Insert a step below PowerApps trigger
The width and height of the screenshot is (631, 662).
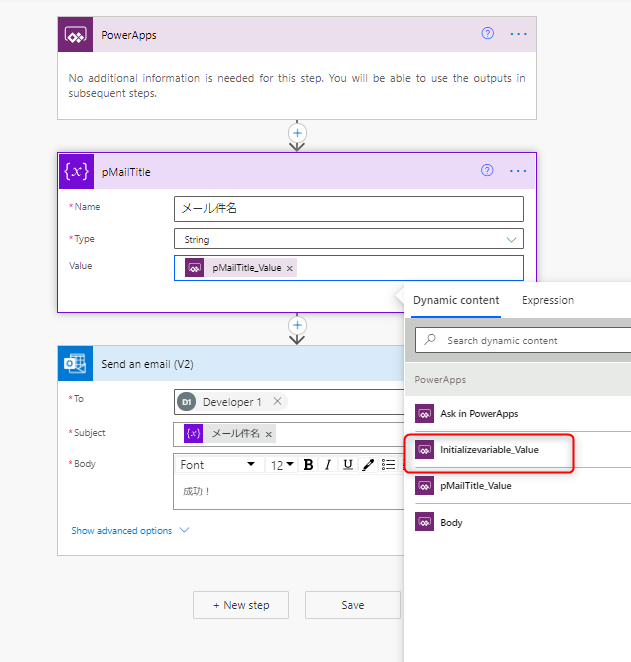(x=297, y=133)
